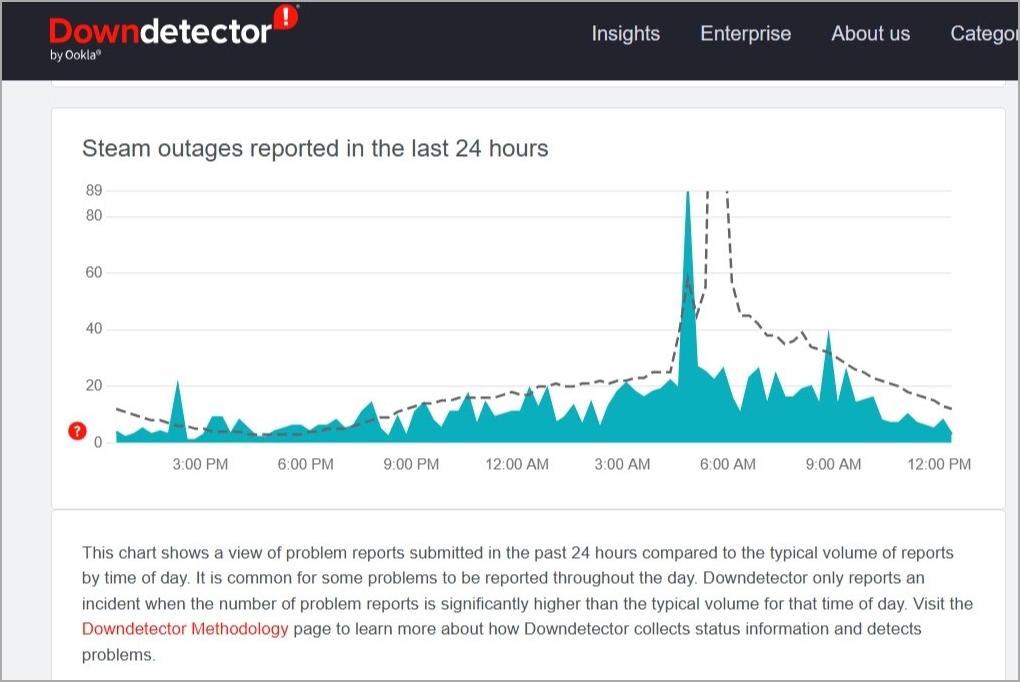Viewport: 1020px width, 682px height.
Task: Click the red question mark help icon
Action: [77, 431]
